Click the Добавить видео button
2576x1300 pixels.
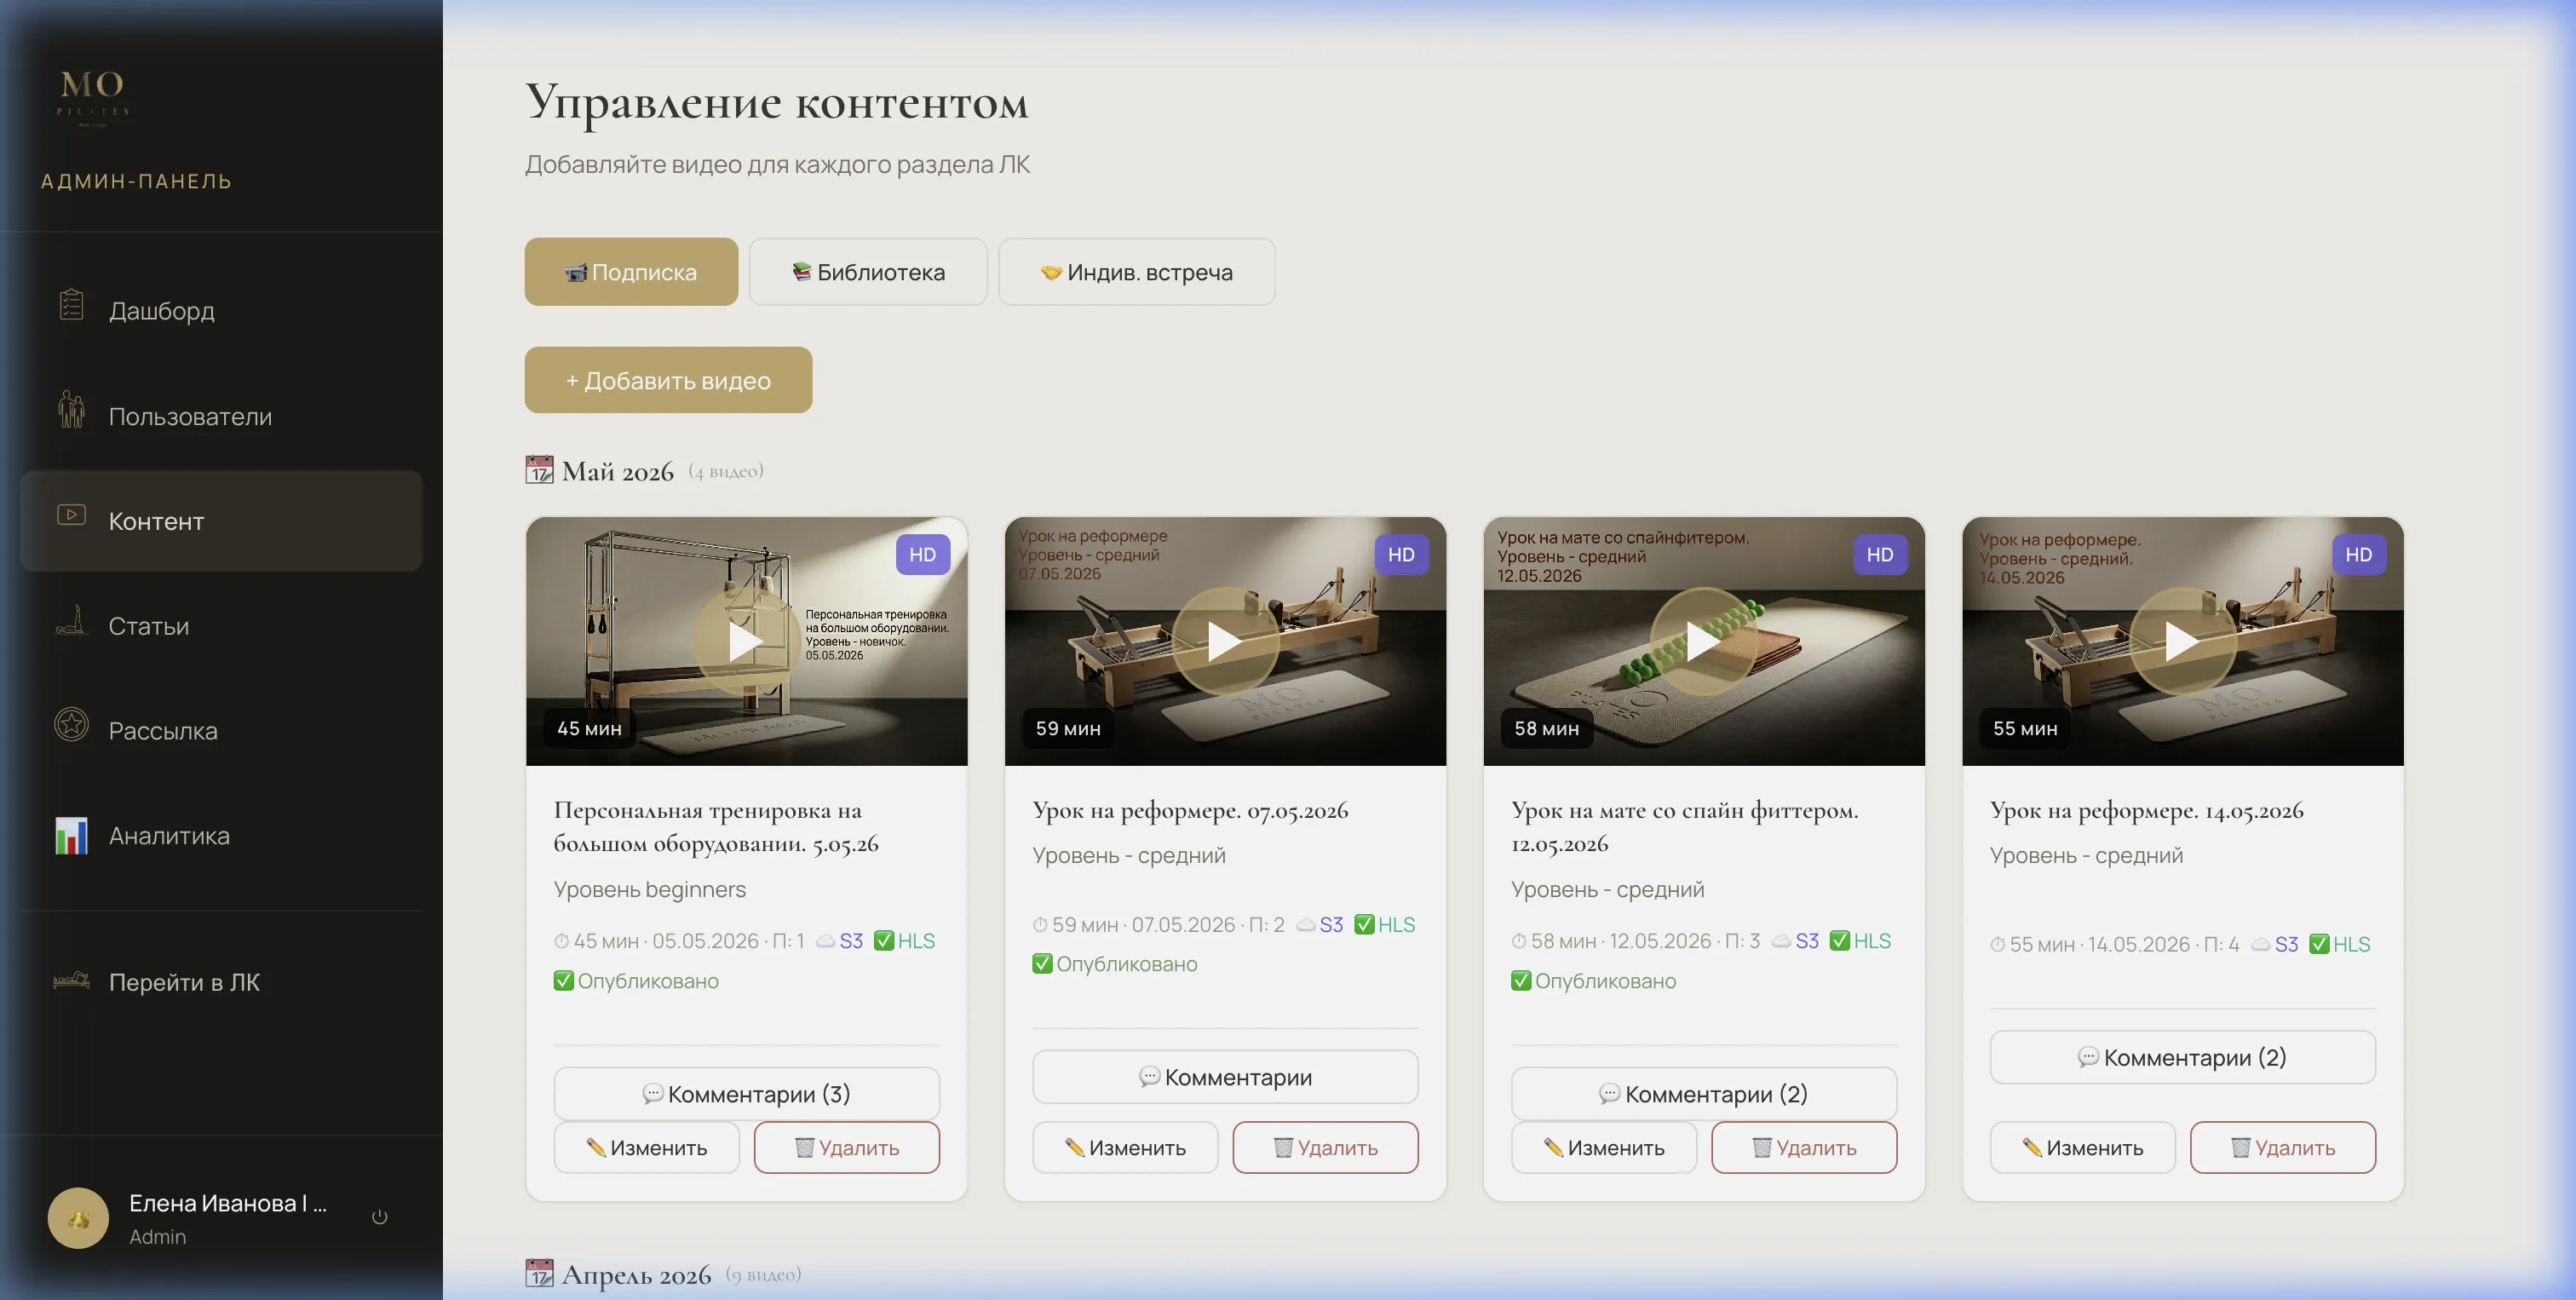tap(668, 380)
